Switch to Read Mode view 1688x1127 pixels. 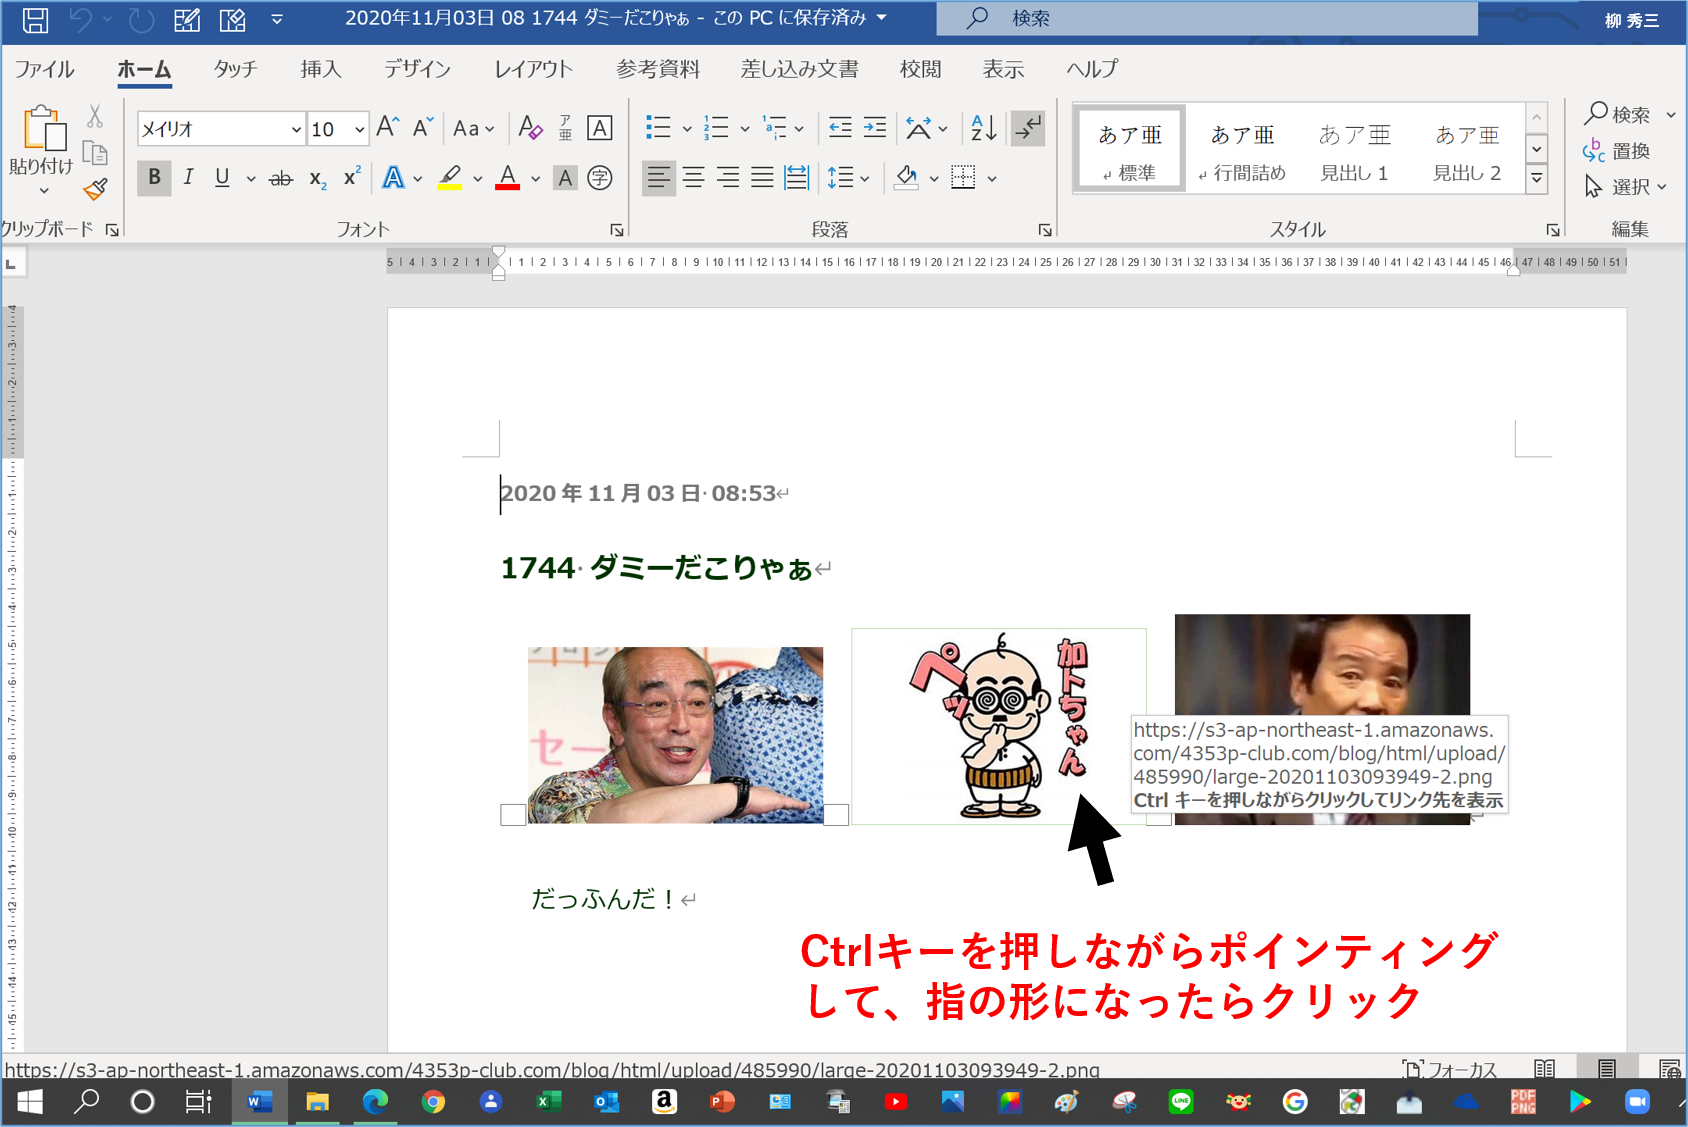click(1544, 1068)
